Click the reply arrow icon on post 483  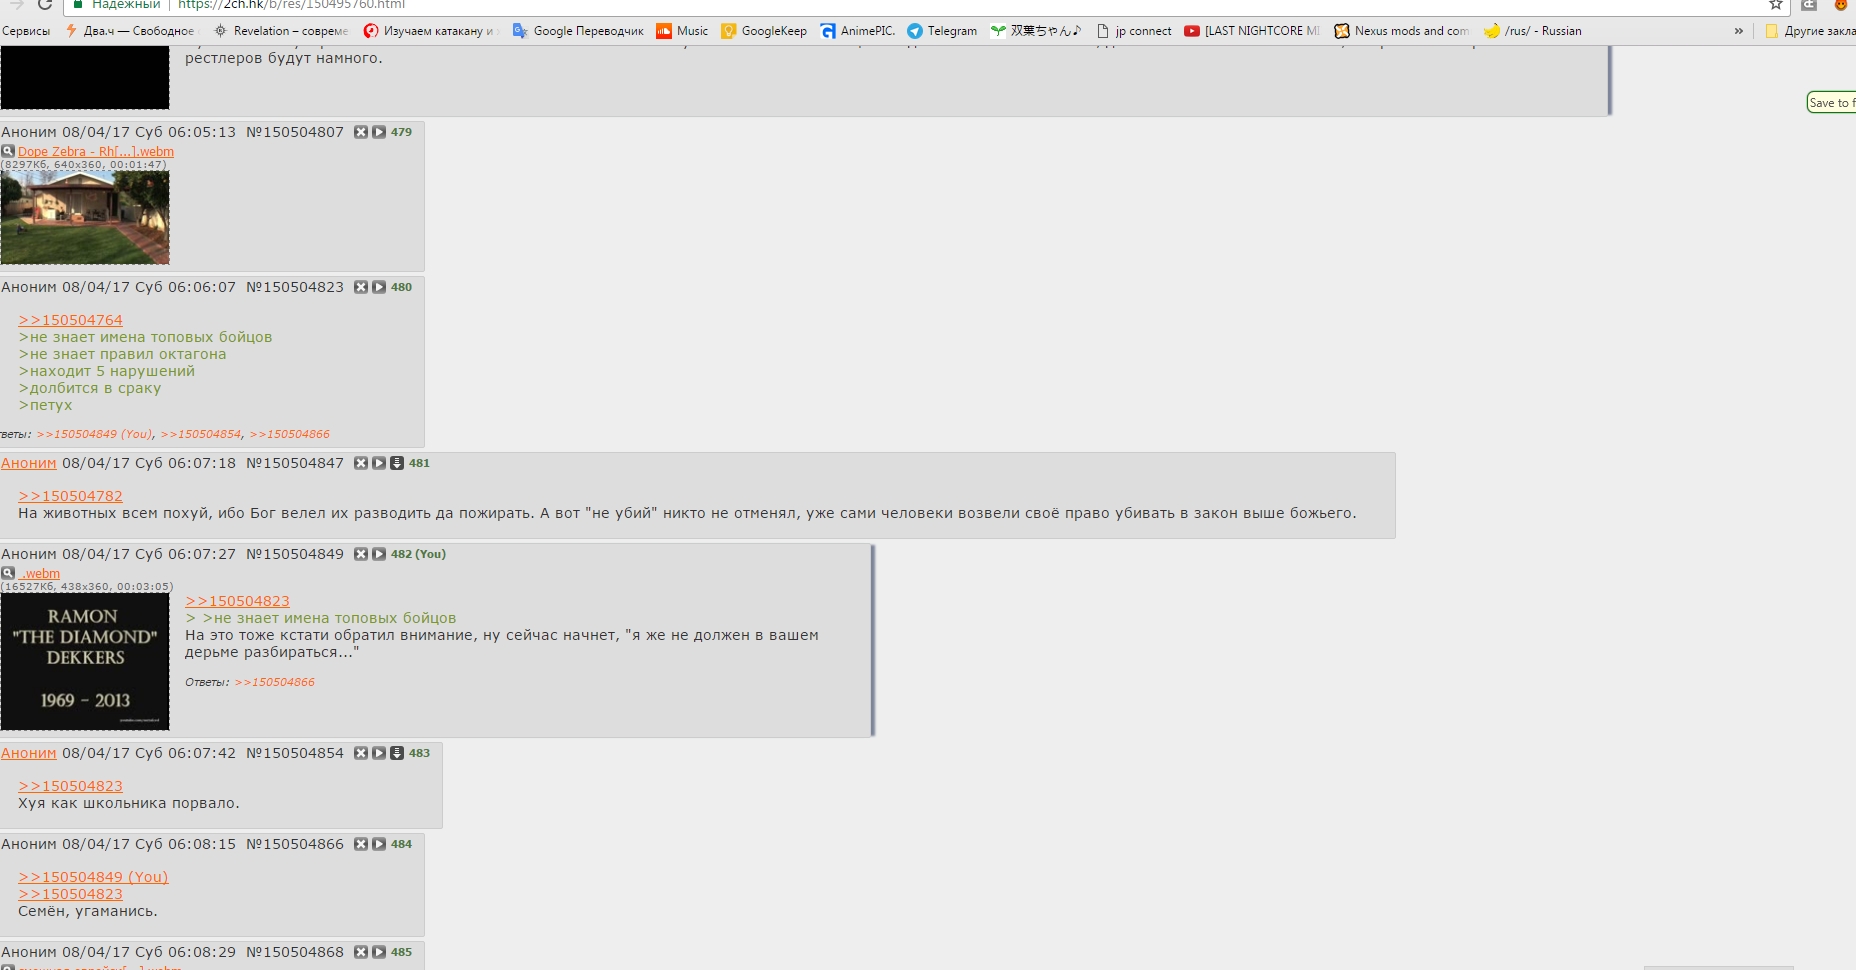[379, 753]
